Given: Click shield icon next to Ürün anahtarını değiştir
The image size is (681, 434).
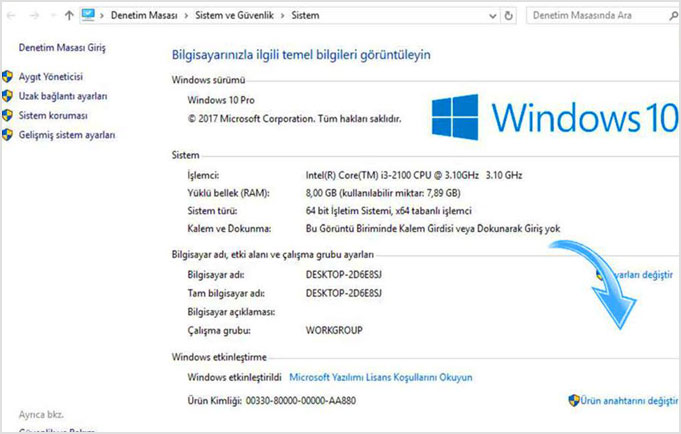Looking at the screenshot, I should (x=574, y=400).
